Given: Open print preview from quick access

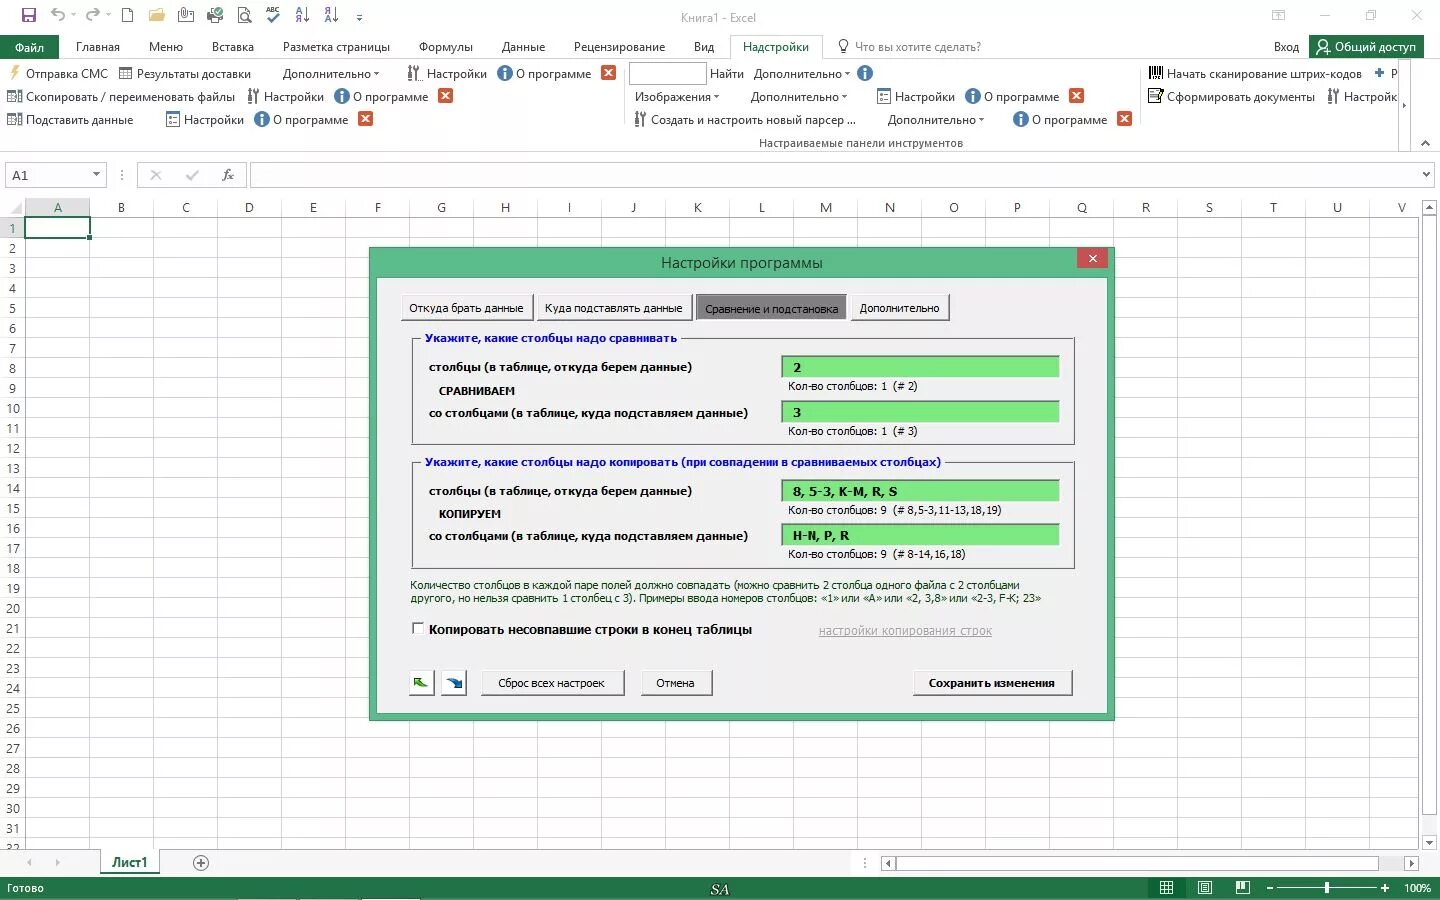Looking at the screenshot, I should pos(244,15).
